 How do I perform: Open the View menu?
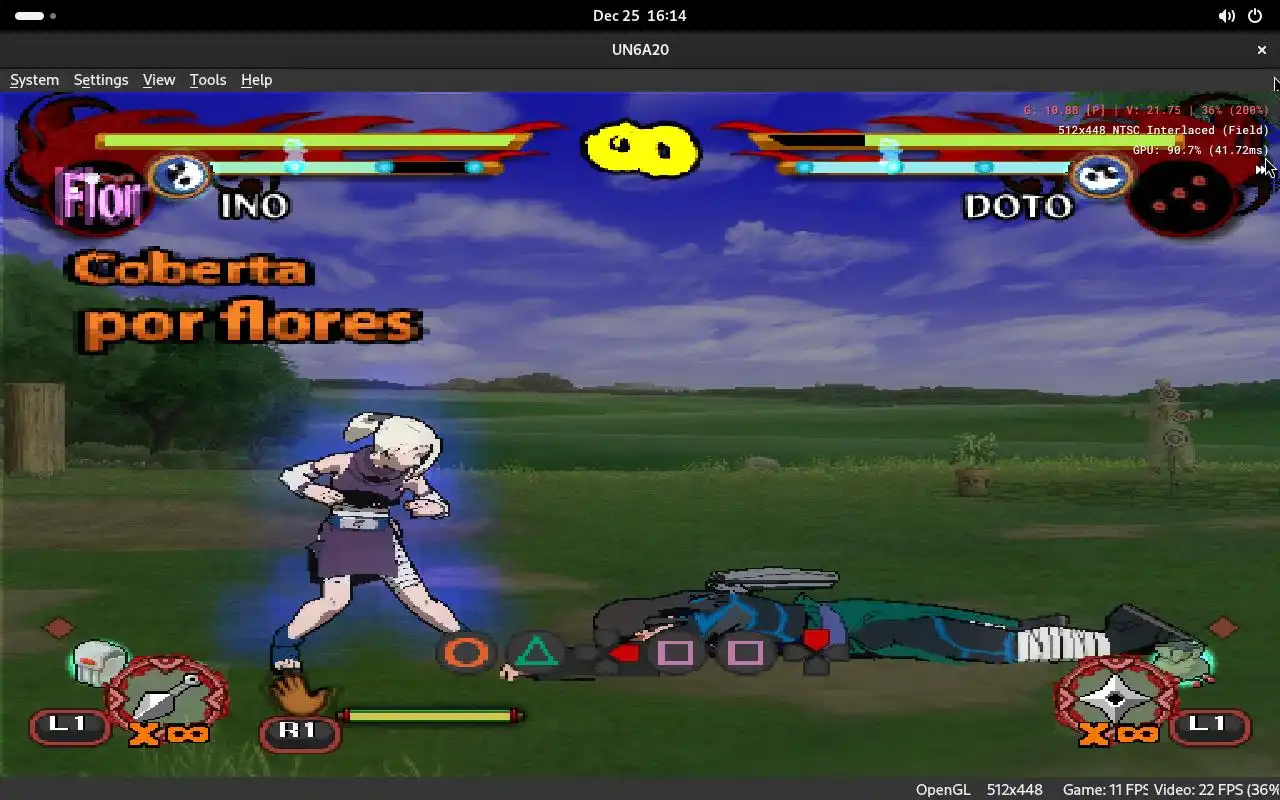click(159, 80)
